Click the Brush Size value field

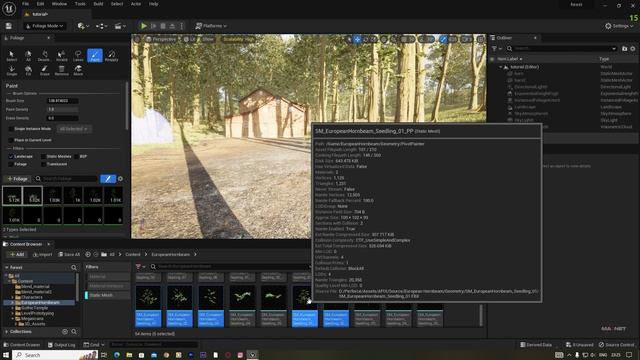(62, 101)
